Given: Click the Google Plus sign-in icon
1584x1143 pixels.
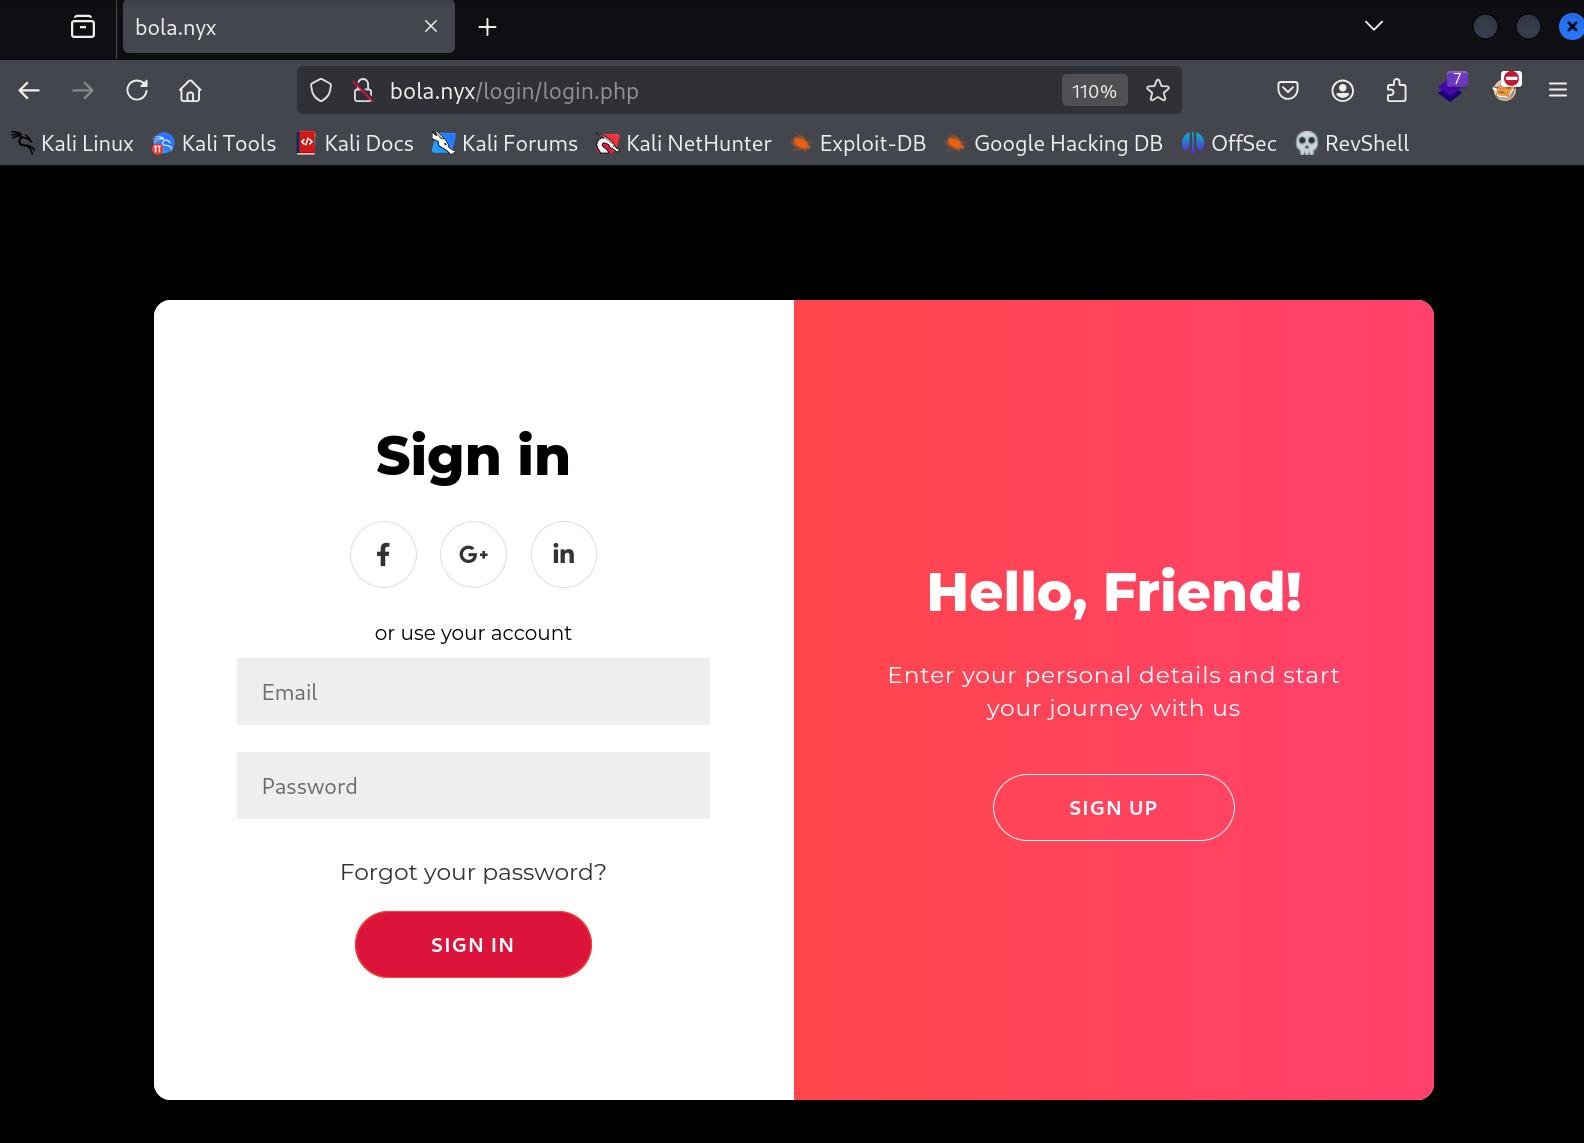Looking at the screenshot, I should (473, 554).
